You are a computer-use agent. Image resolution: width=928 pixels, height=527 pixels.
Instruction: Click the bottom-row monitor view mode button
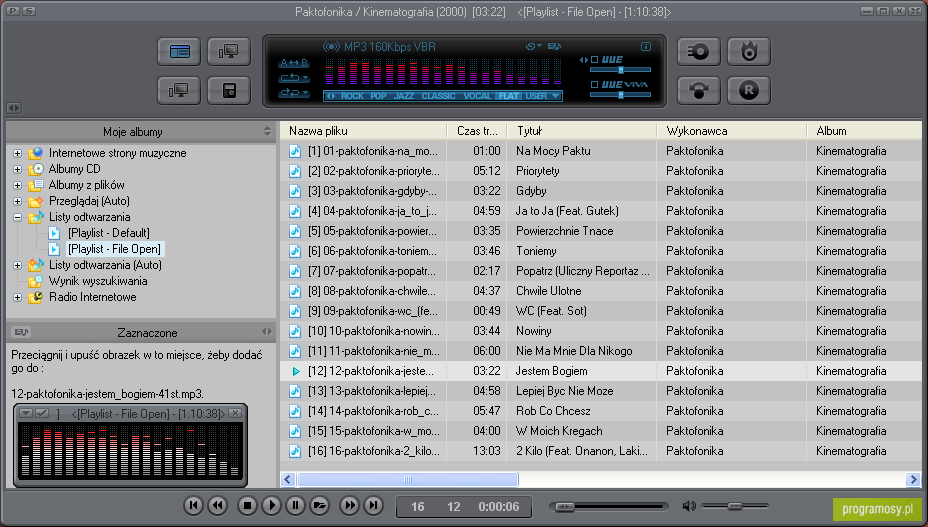coord(179,91)
